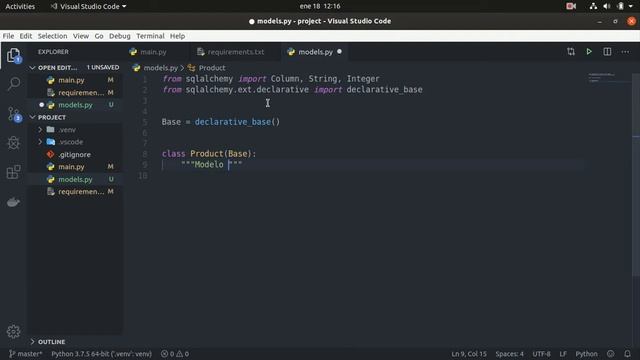Change indentation via Spaces: 4

click(509, 354)
